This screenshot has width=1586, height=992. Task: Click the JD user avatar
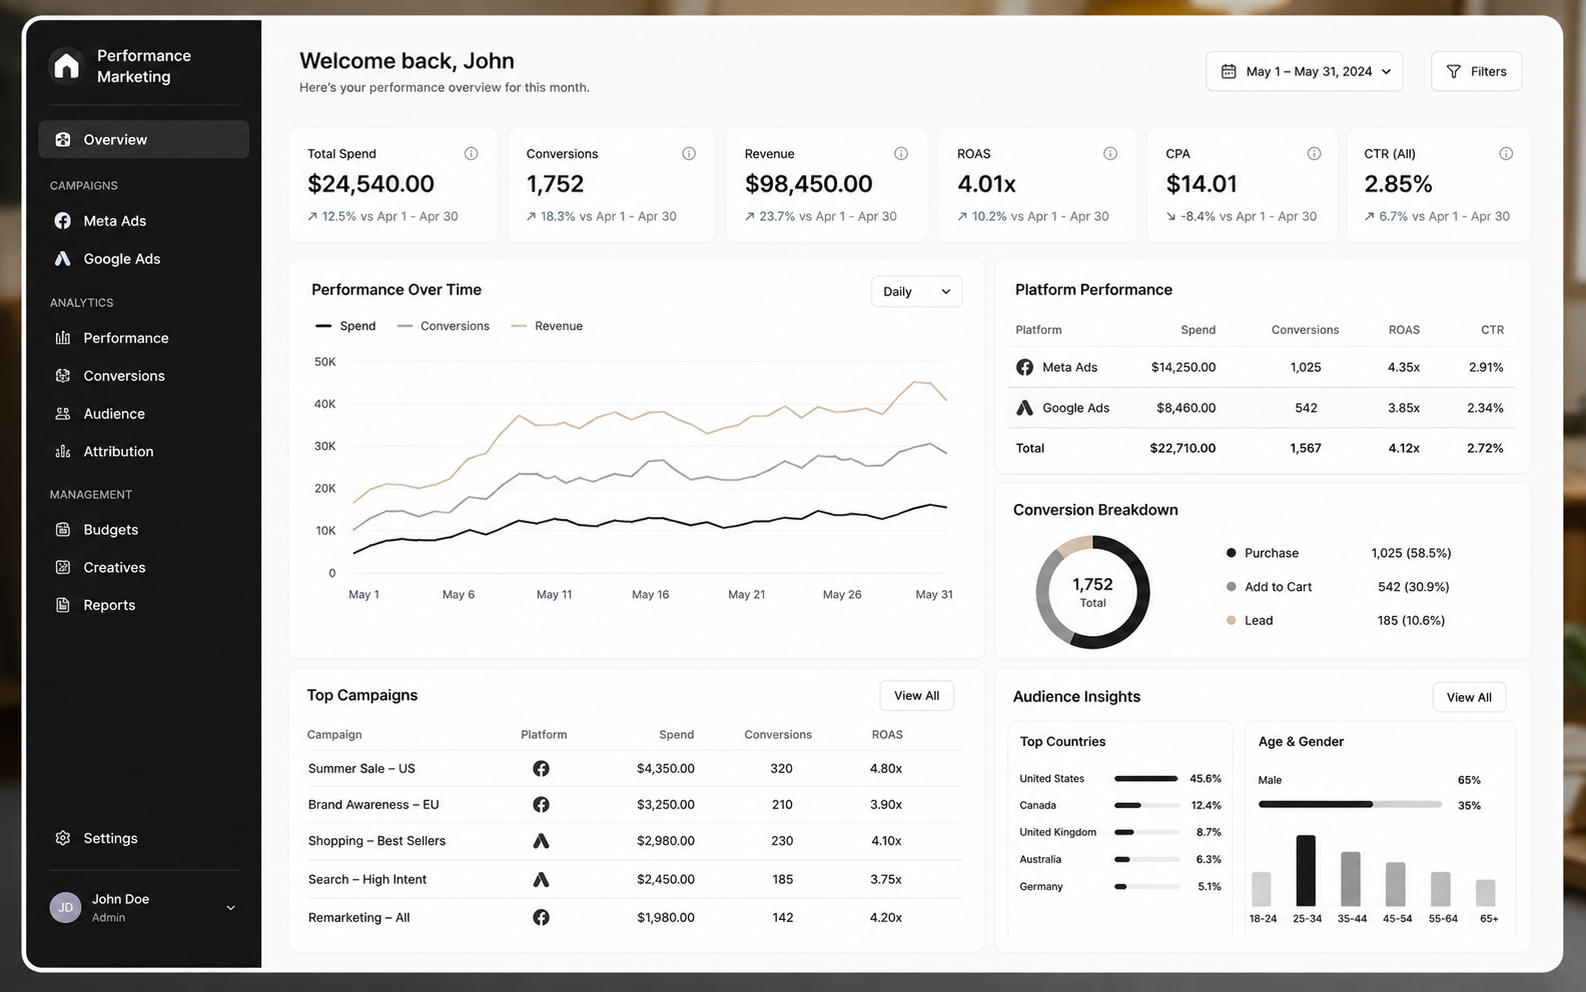point(66,908)
